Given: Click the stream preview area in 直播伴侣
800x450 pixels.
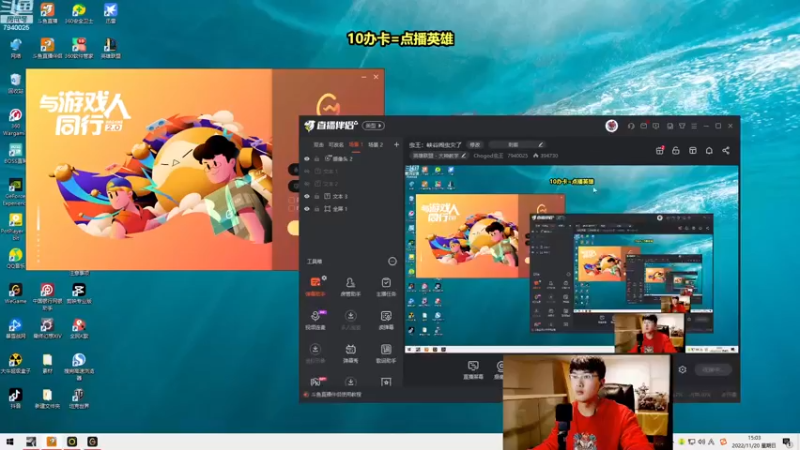Looking at the screenshot, I should tap(571, 259).
